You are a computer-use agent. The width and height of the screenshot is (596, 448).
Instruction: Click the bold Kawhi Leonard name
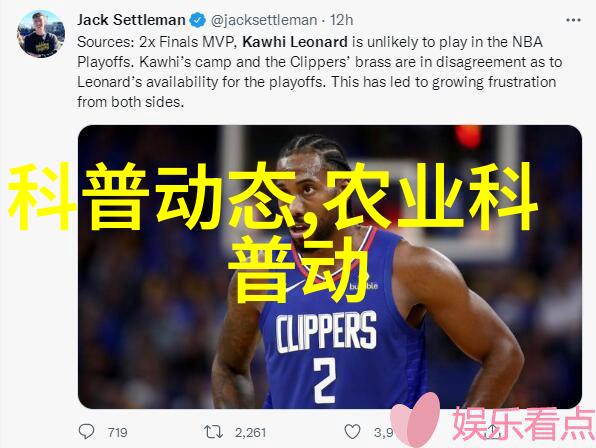tap(295, 42)
